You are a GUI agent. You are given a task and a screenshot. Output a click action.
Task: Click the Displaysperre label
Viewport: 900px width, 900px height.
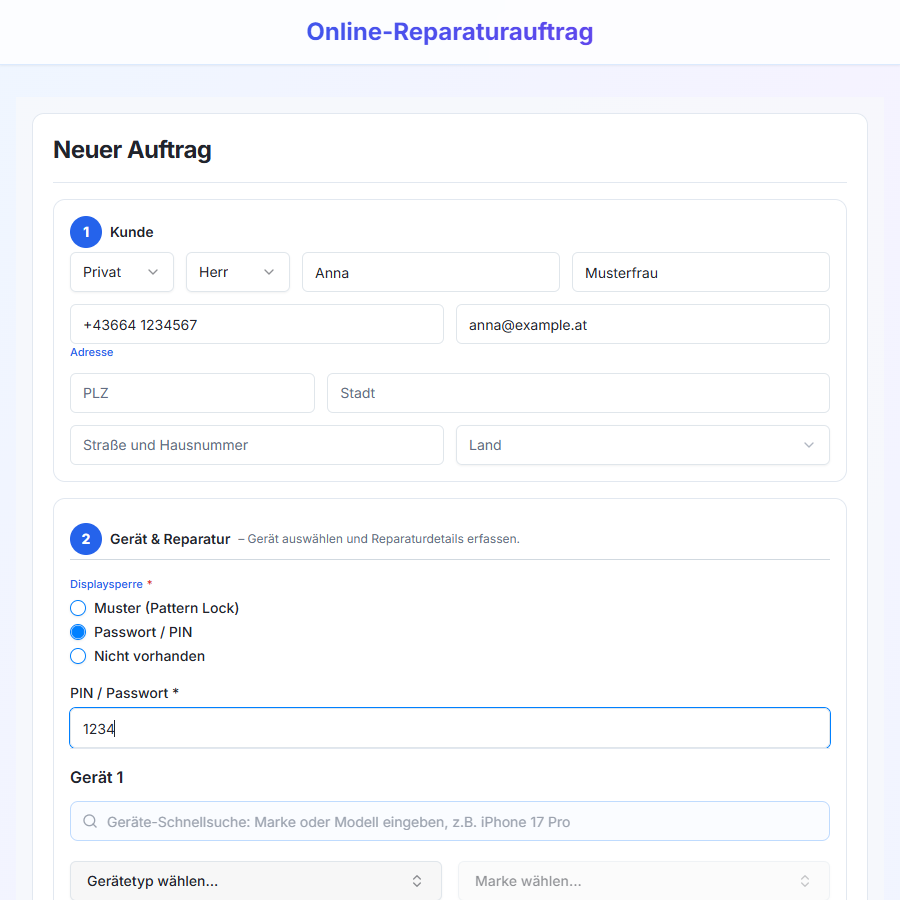click(106, 584)
